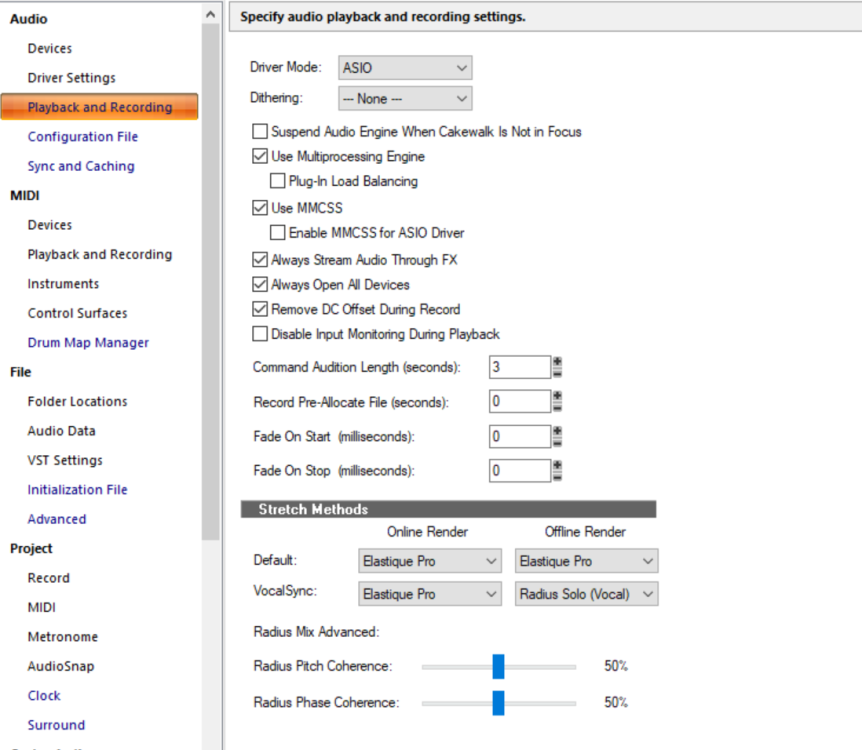
Task: Open the Driver Mode dropdown
Action: point(405,68)
